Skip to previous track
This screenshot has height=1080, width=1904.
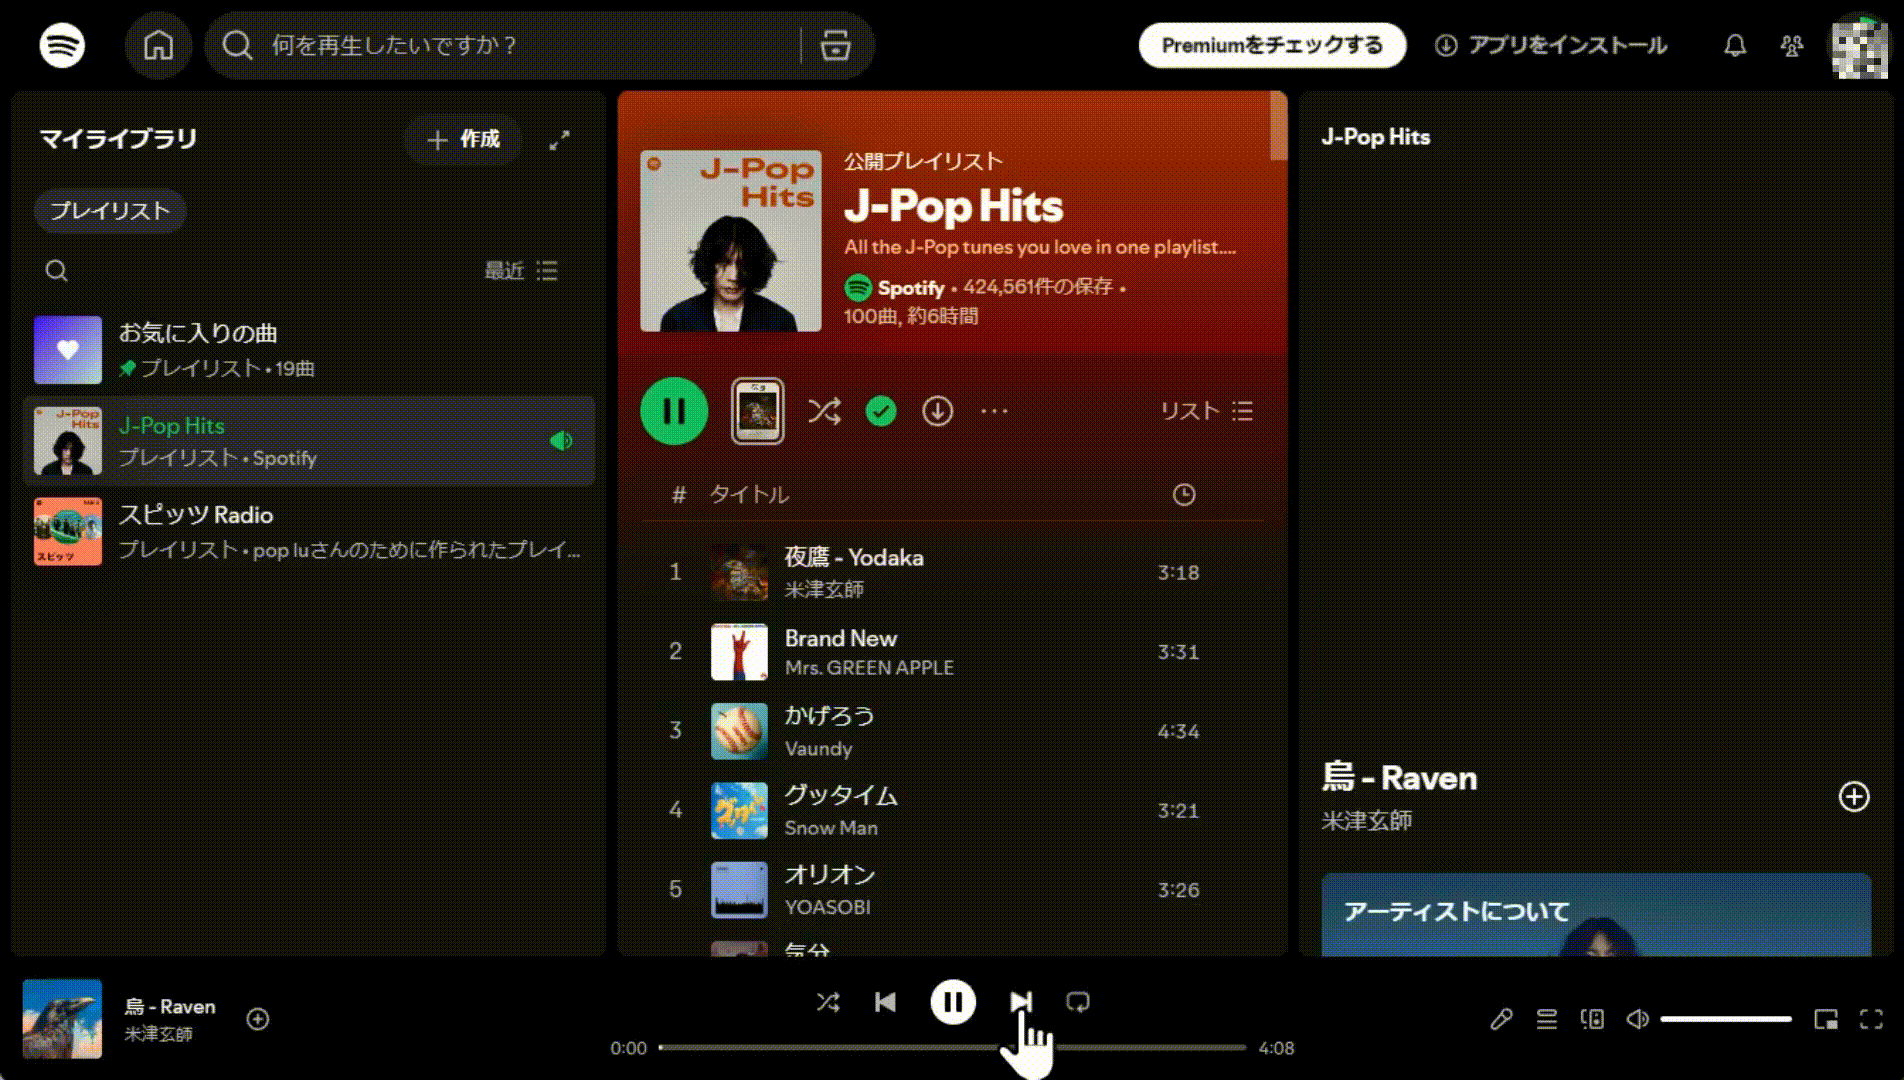click(x=885, y=1002)
